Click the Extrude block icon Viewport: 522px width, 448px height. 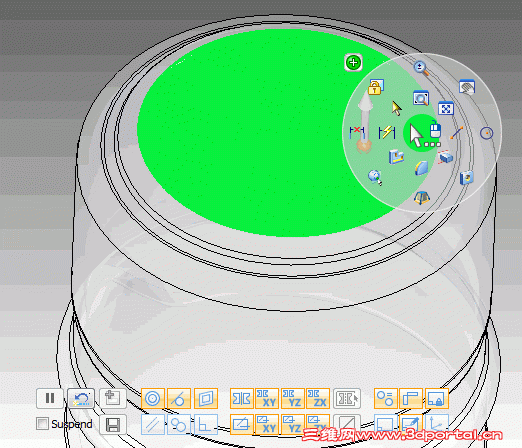pyautogui.click(x=446, y=157)
